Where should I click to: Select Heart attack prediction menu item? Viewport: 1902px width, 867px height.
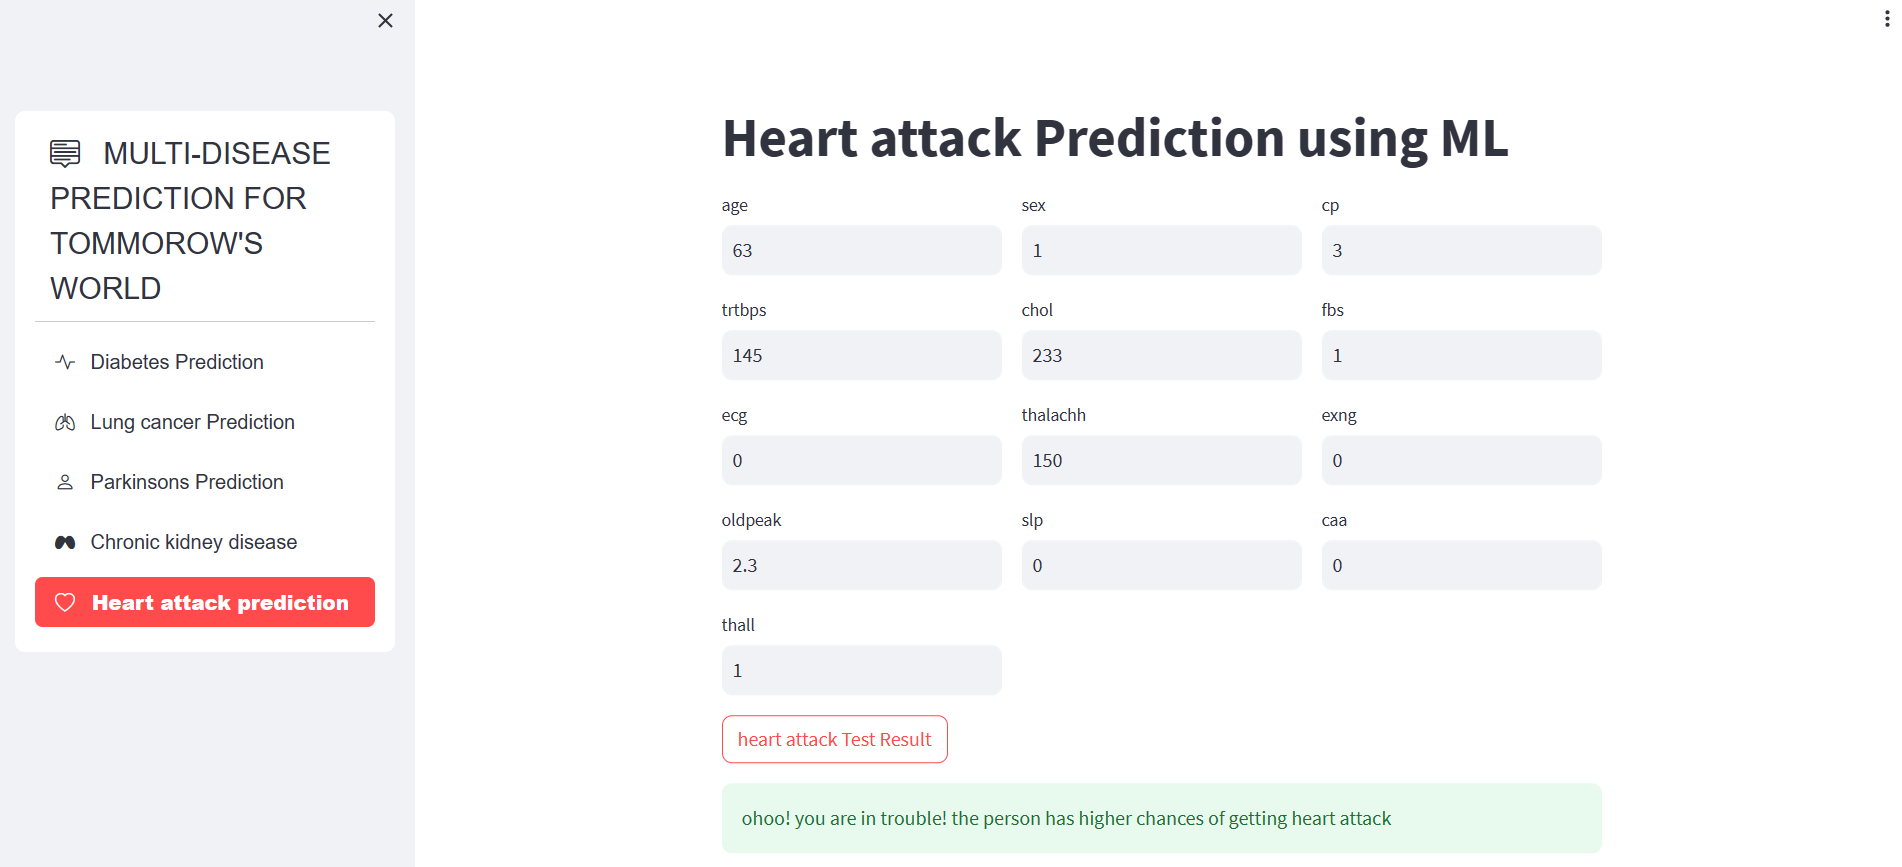click(x=205, y=602)
